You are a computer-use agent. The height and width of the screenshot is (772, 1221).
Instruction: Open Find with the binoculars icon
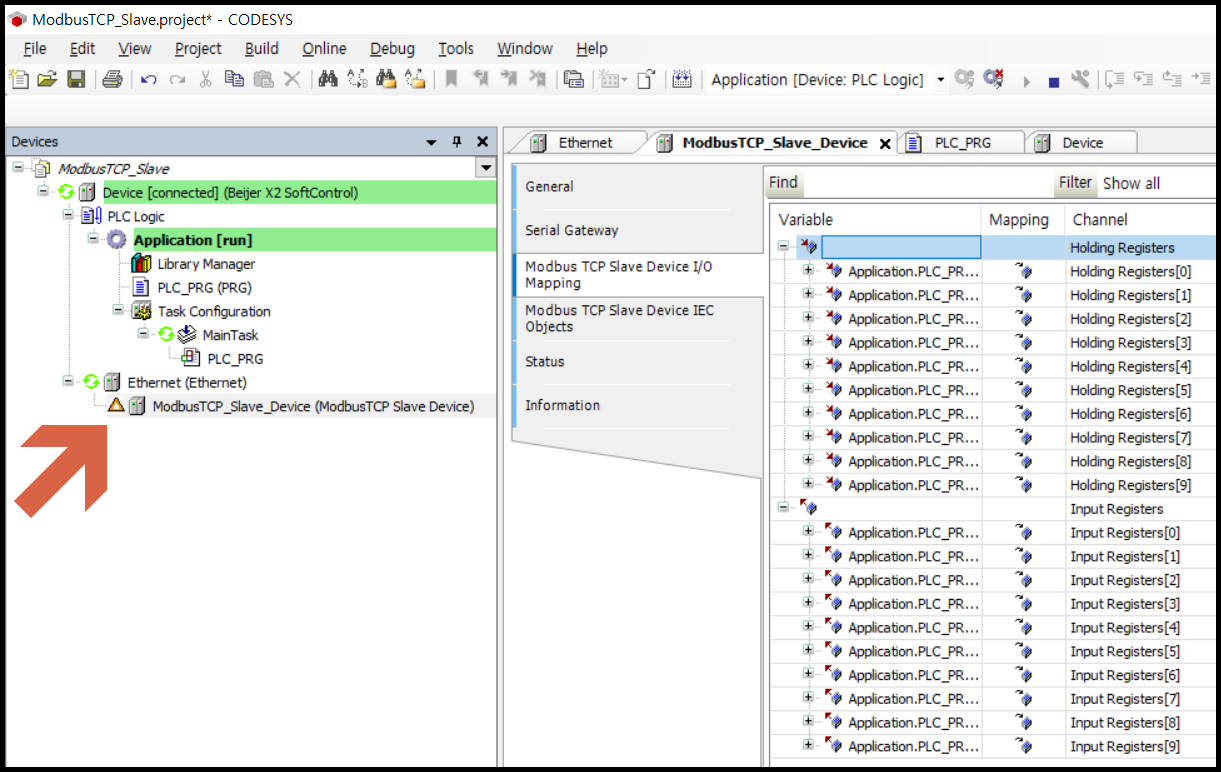[328, 79]
